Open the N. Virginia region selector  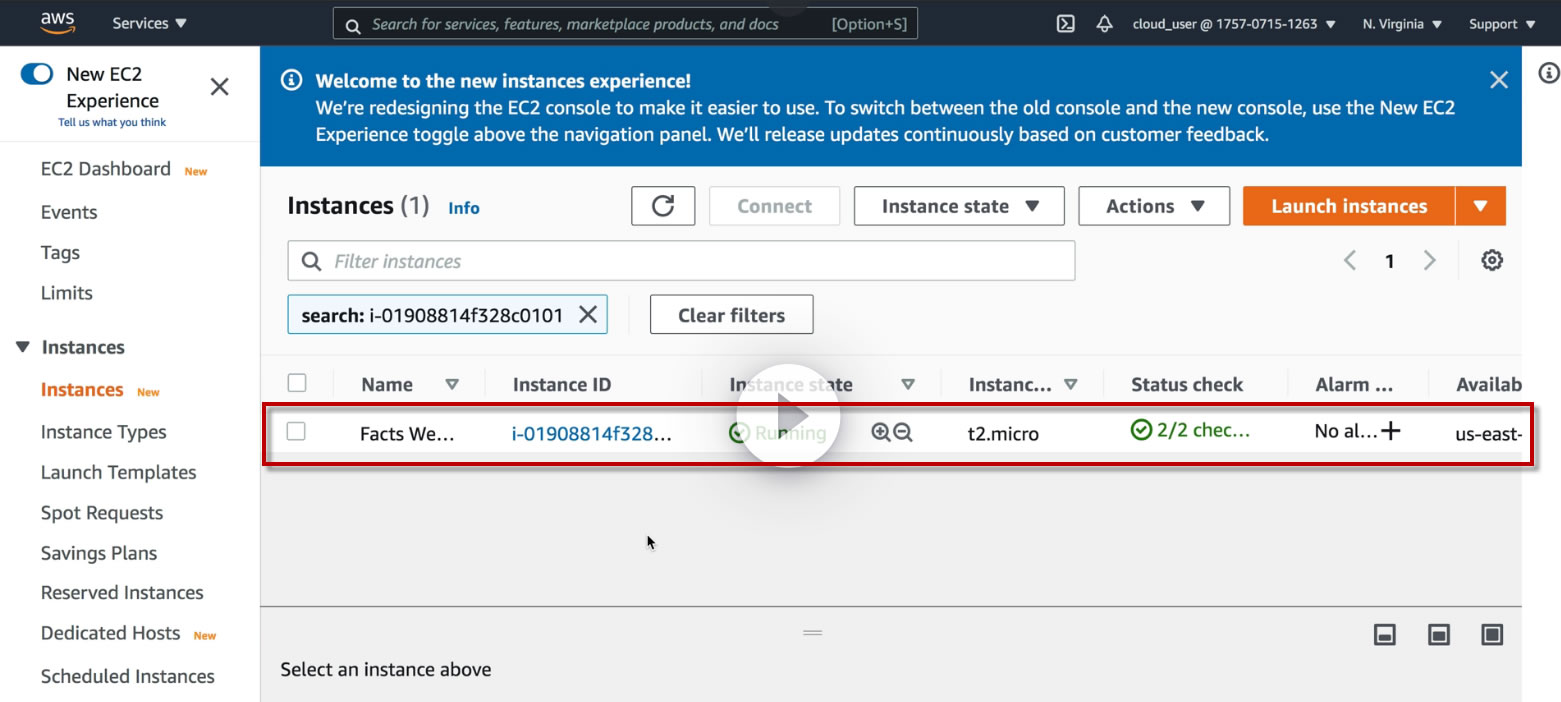coord(1402,24)
